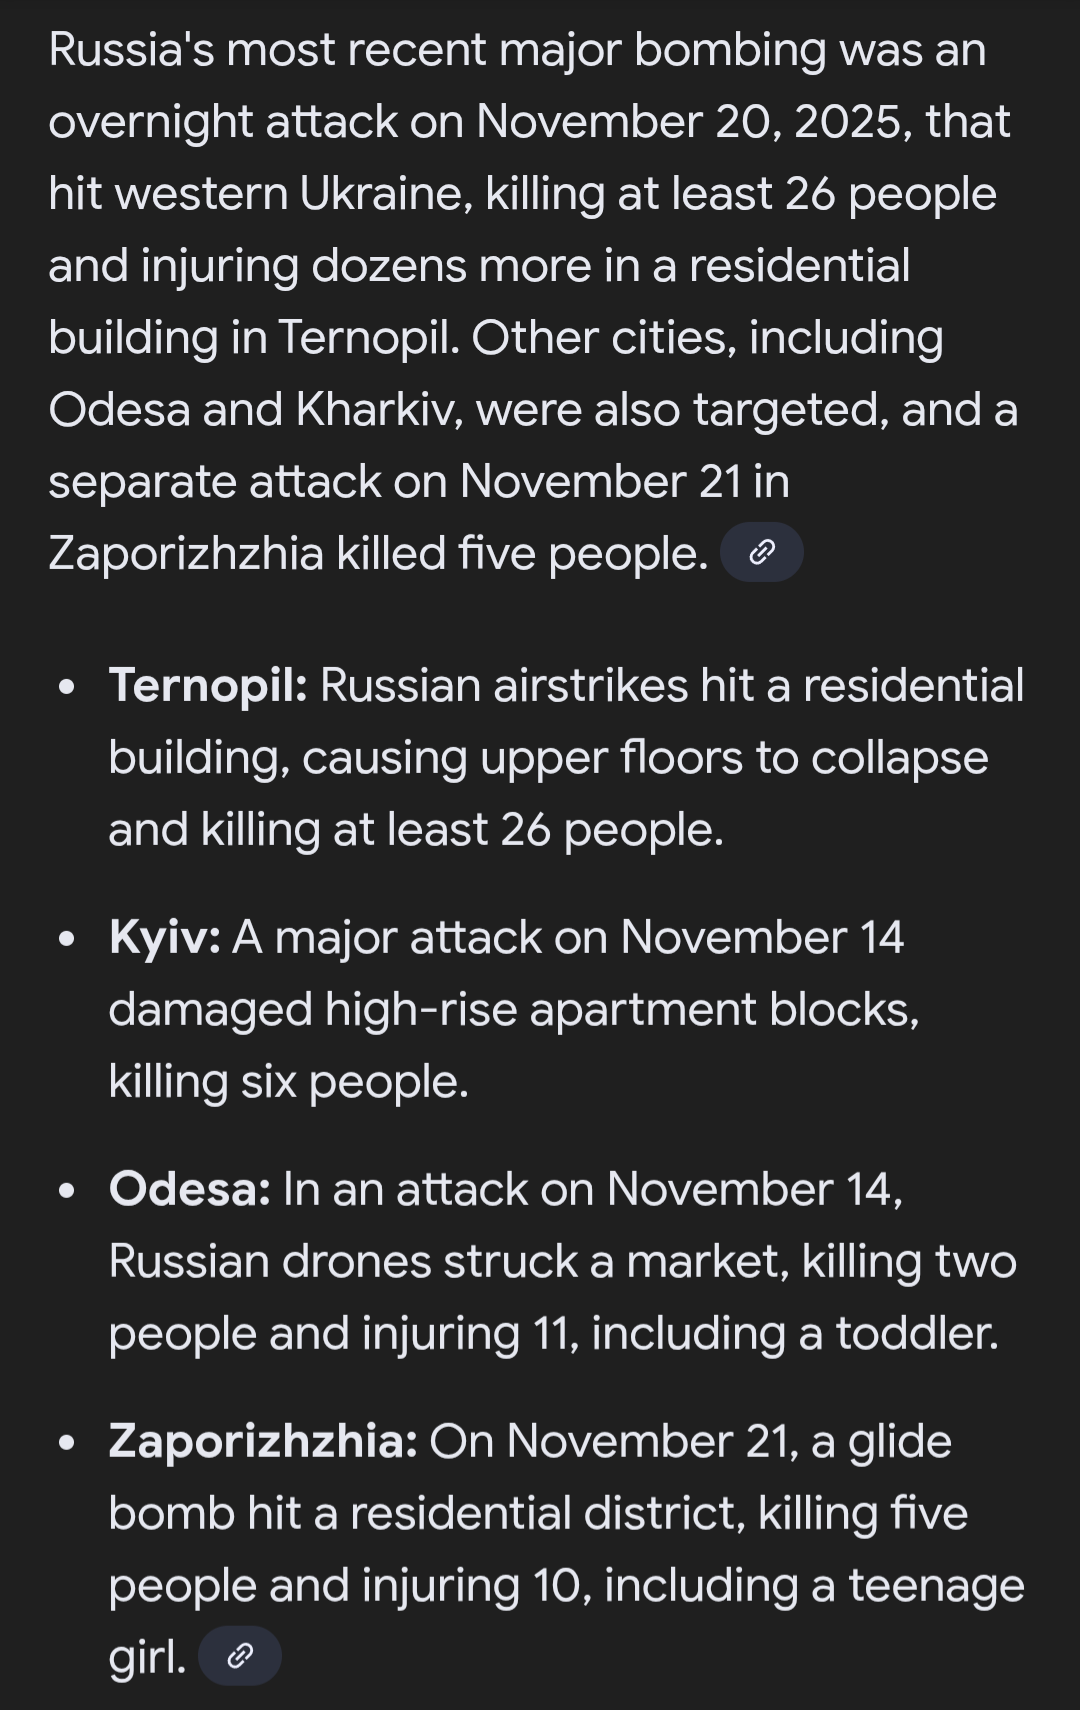
Task: Click the bullet dot beside Zaporizhzhia
Action: (x=67, y=1444)
